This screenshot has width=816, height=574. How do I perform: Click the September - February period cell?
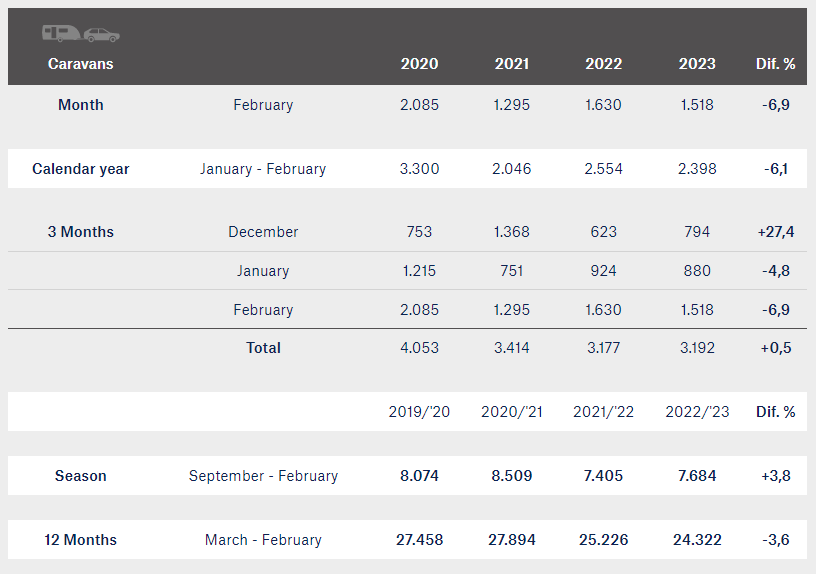pyautogui.click(x=263, y=476)
